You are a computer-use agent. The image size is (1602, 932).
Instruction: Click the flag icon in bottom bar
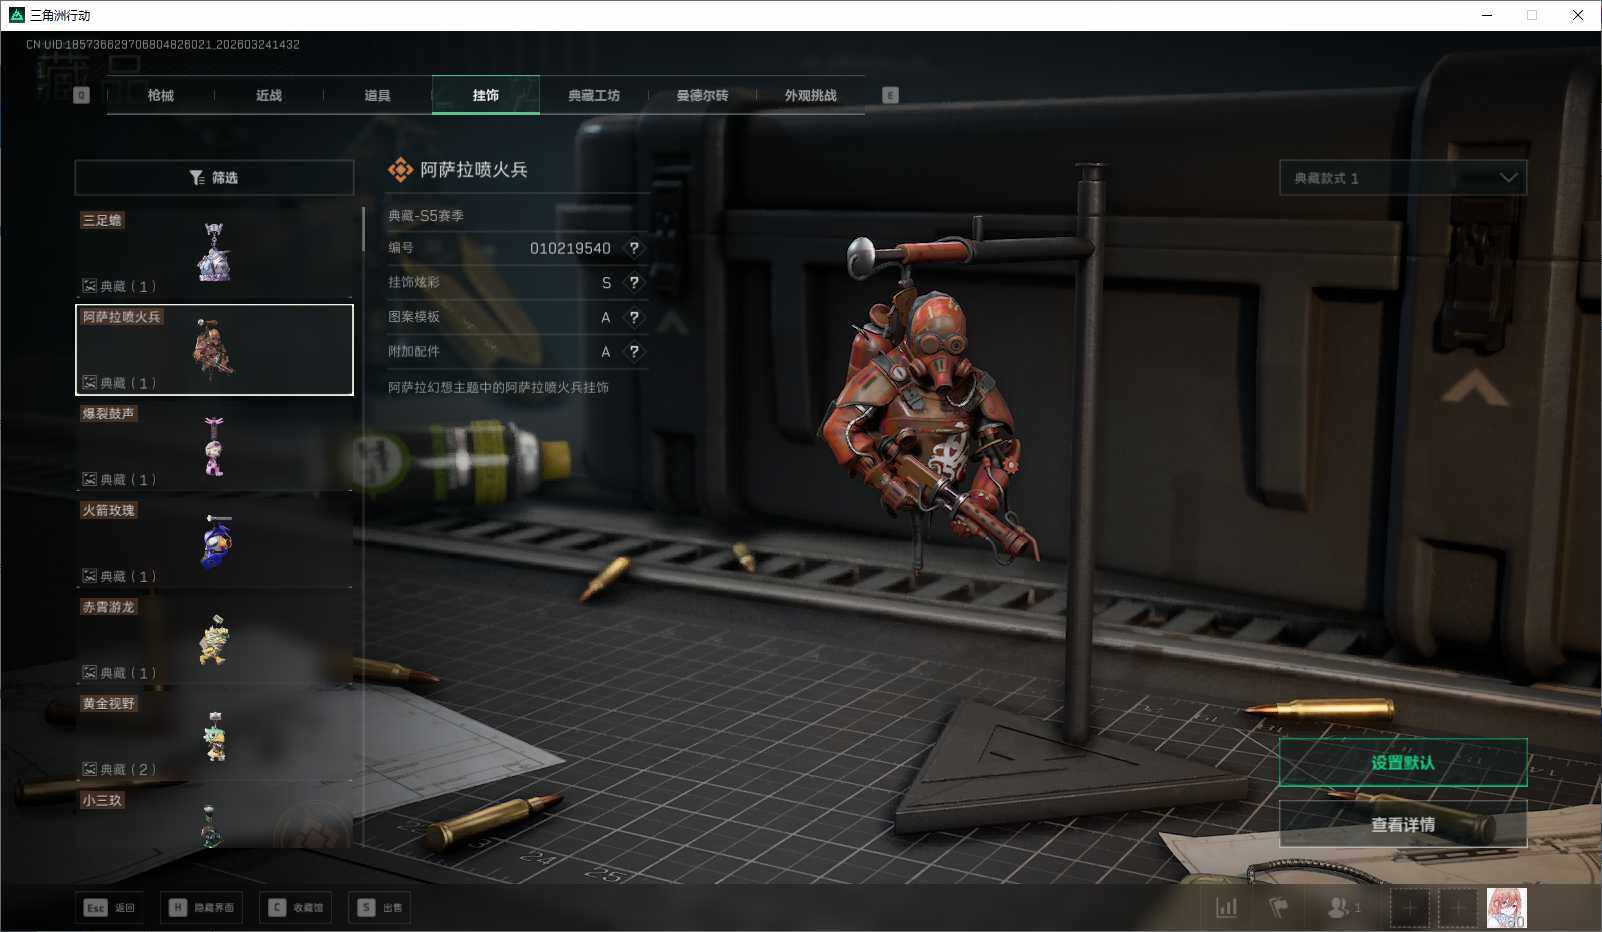[1278, 907]
